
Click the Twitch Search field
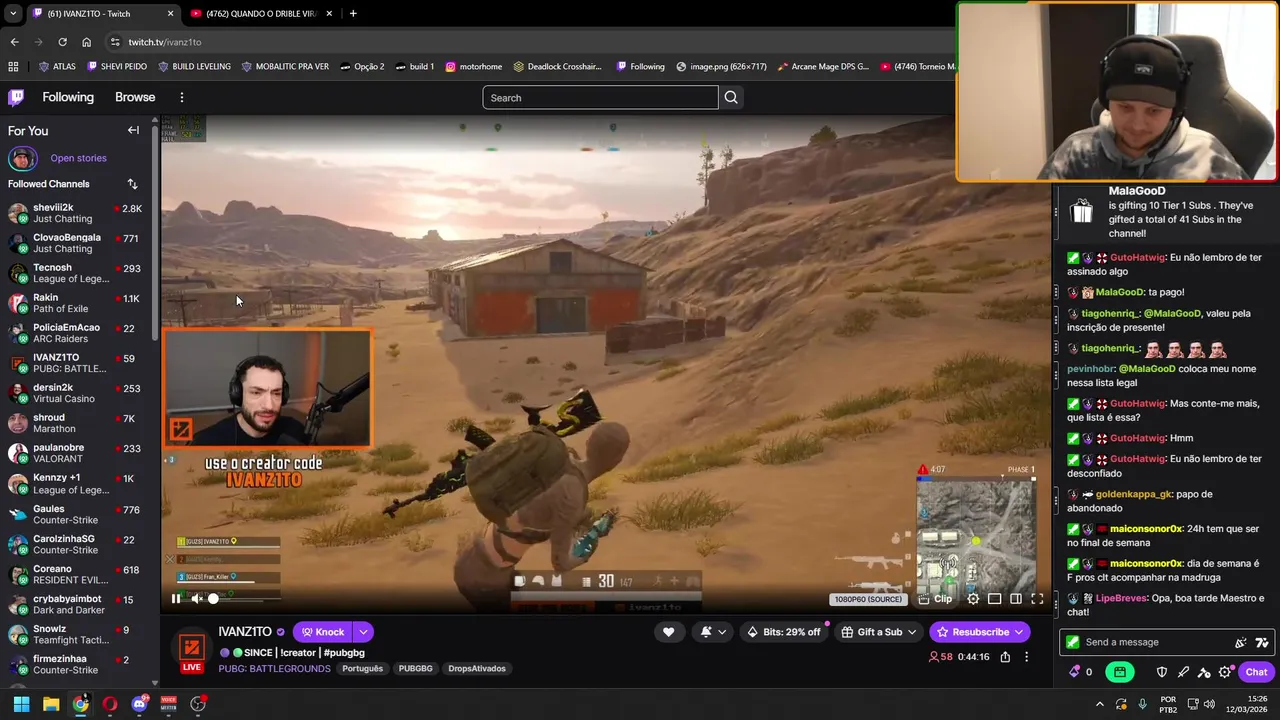(x=600, y=97)
